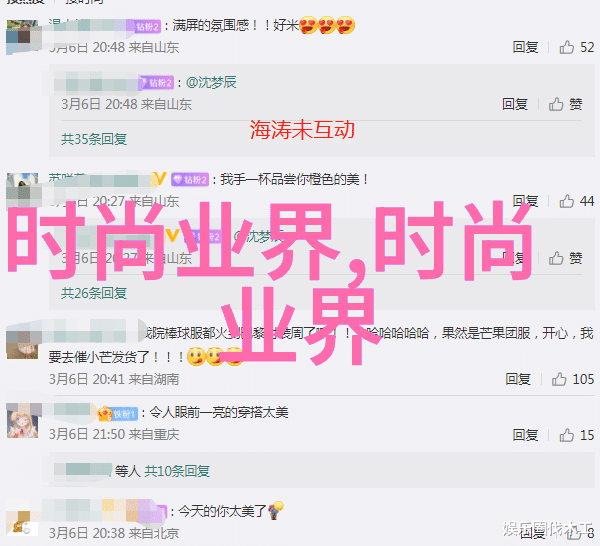This screenshot has height=546, width=600.
Task: Open the avatar of the 令人眼前一亮 commenter
Action: pyautogui.click(x=23, y=420)
